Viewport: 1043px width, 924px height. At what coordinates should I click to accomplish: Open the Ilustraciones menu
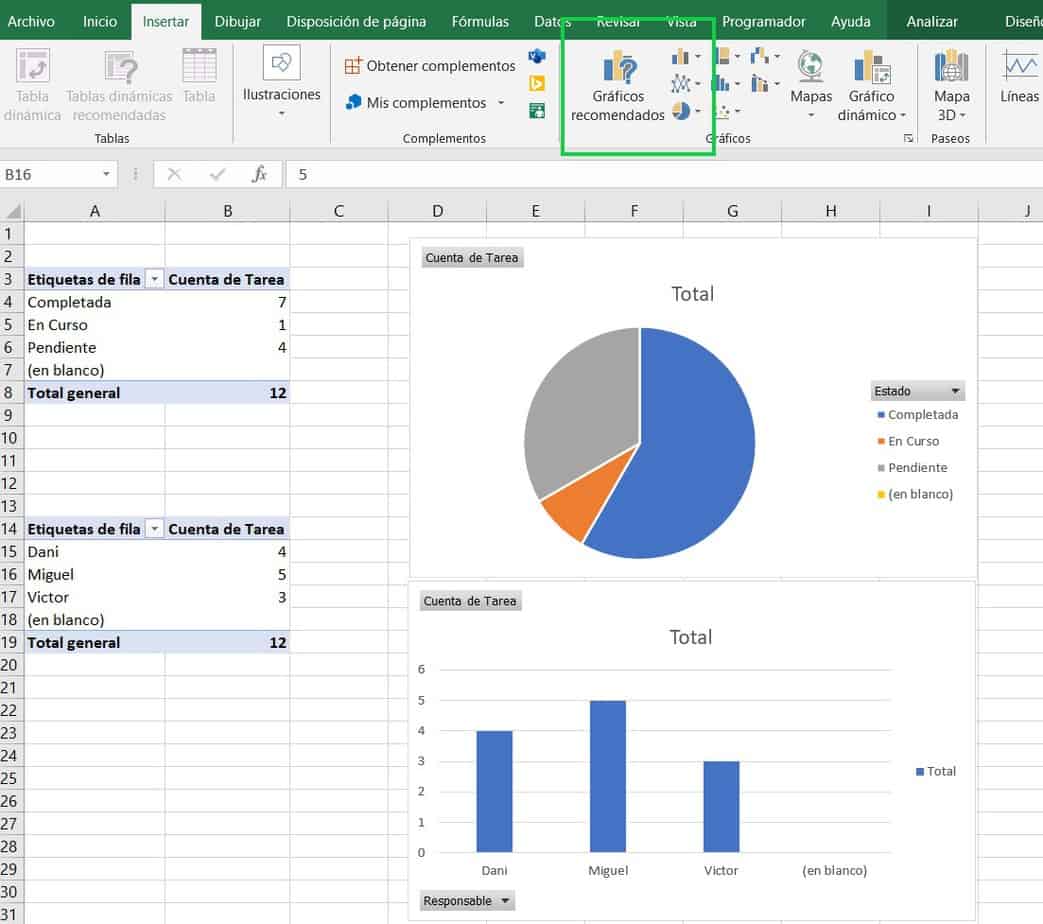[x=281, y=81]
